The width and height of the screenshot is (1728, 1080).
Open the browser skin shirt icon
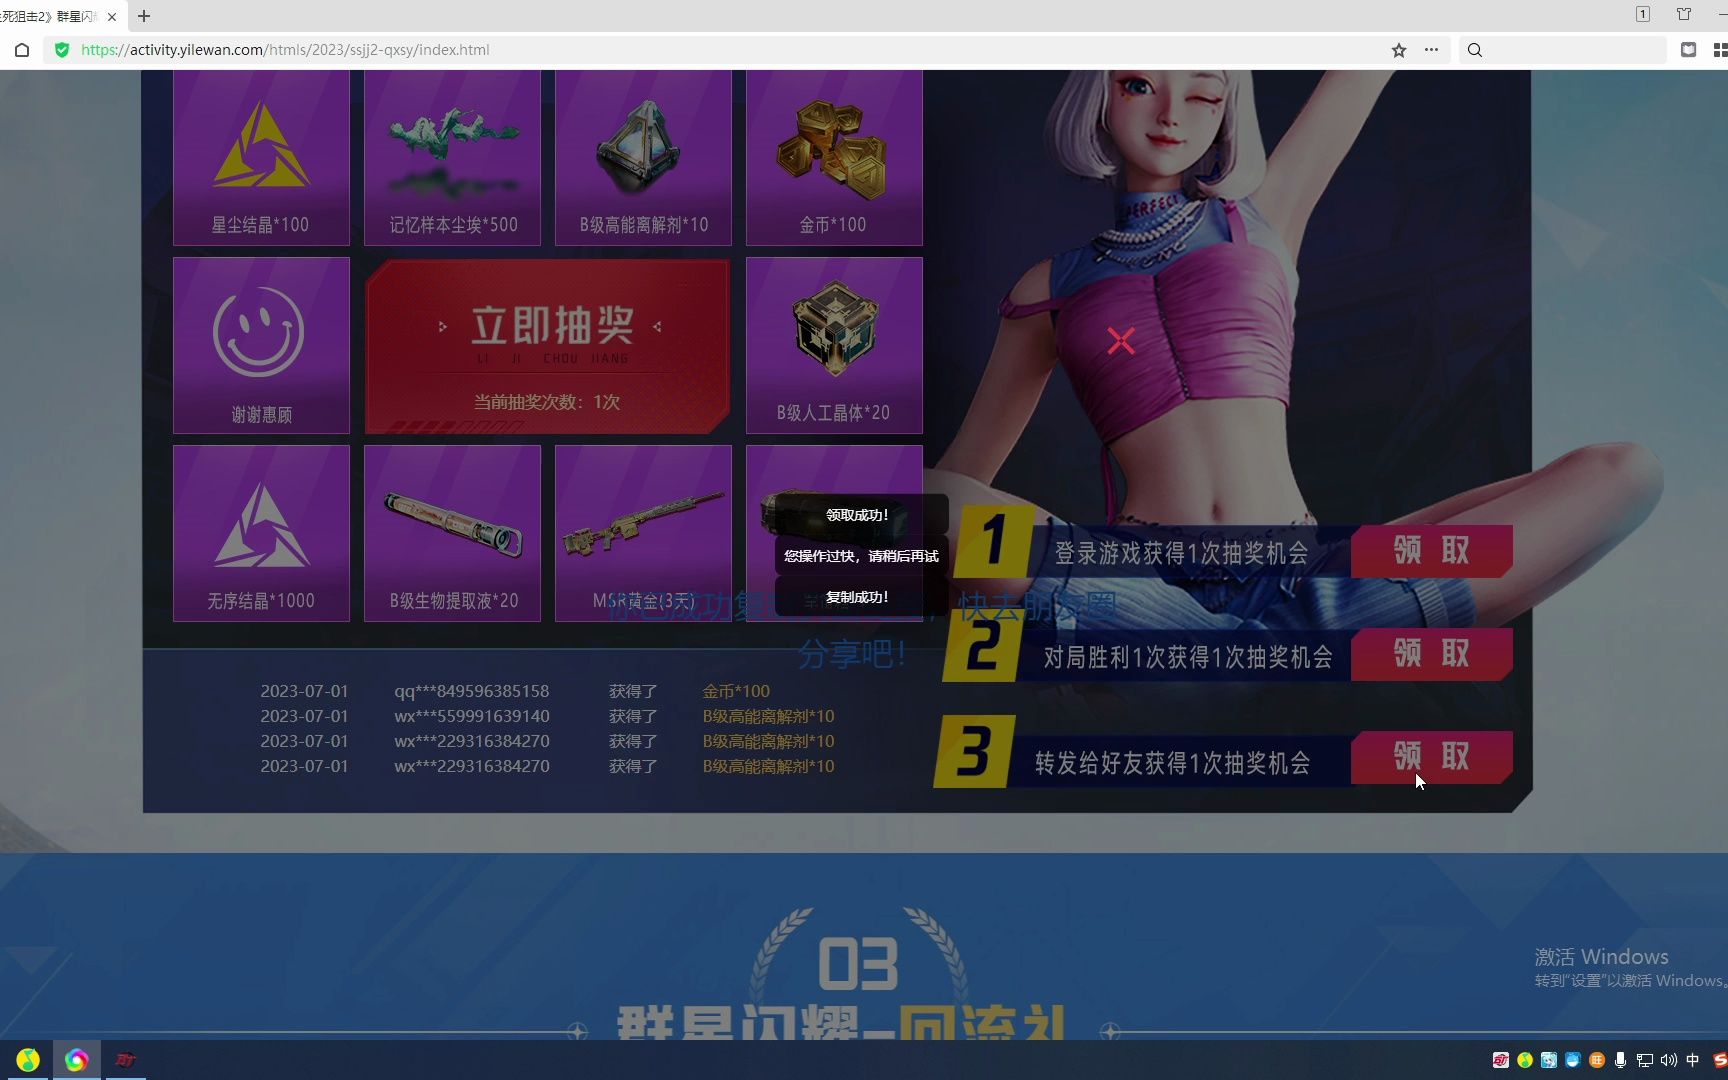[1684, 14]
